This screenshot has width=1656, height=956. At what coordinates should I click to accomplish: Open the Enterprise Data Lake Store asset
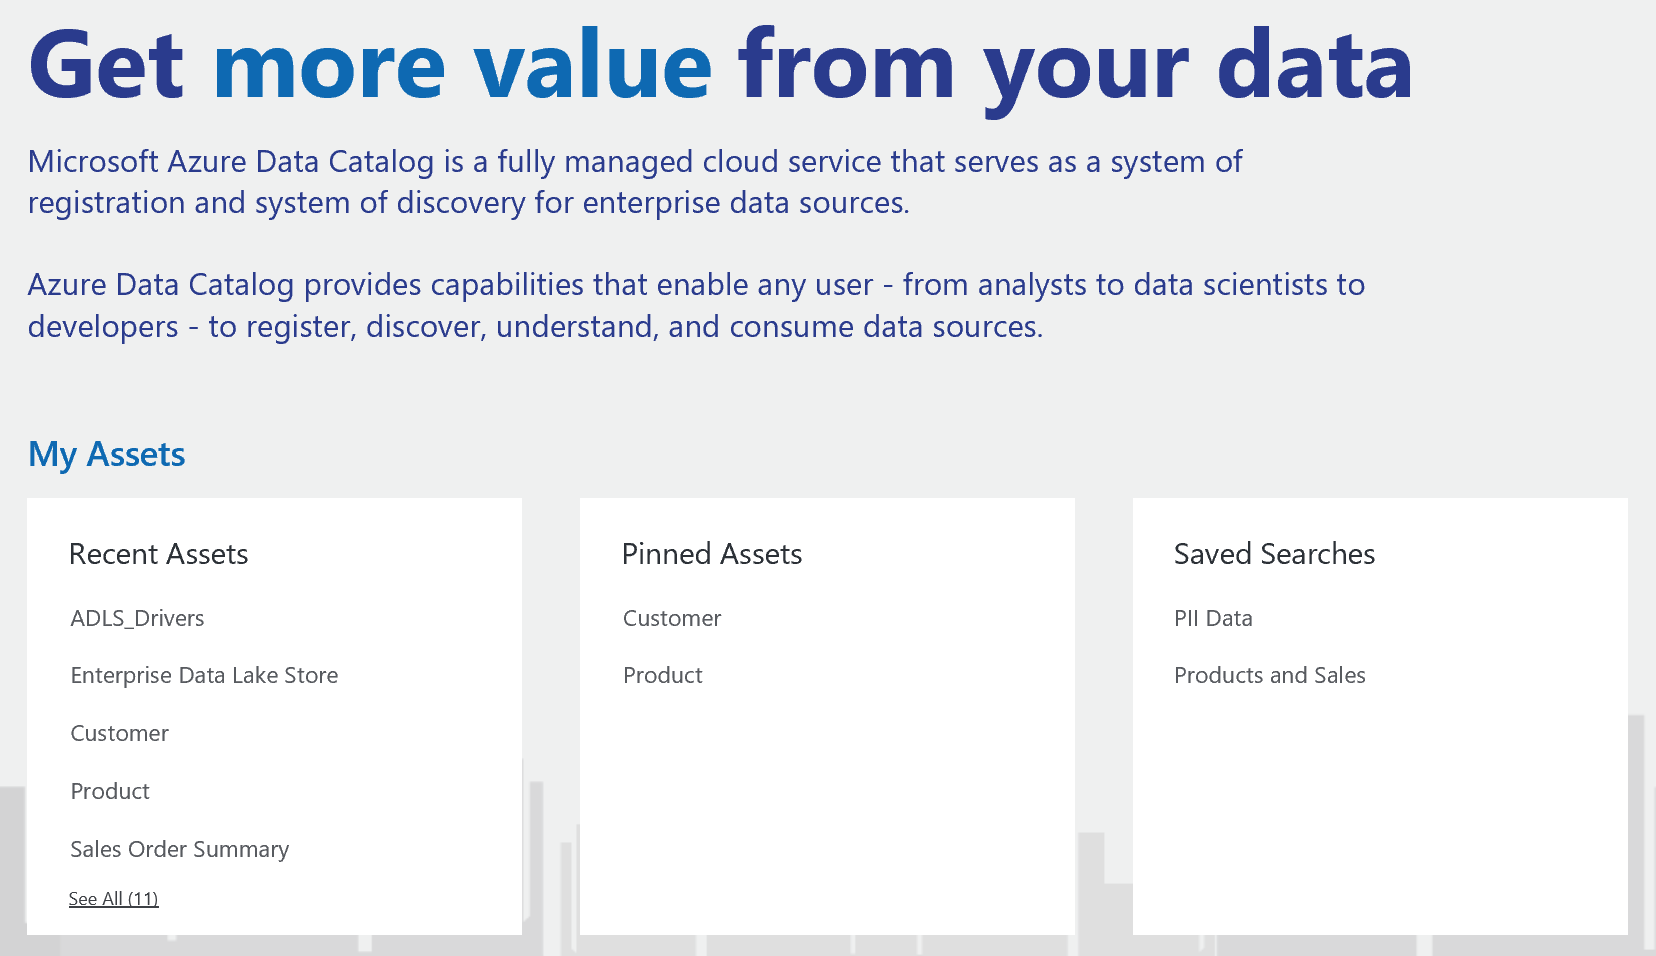click(204, 675)
